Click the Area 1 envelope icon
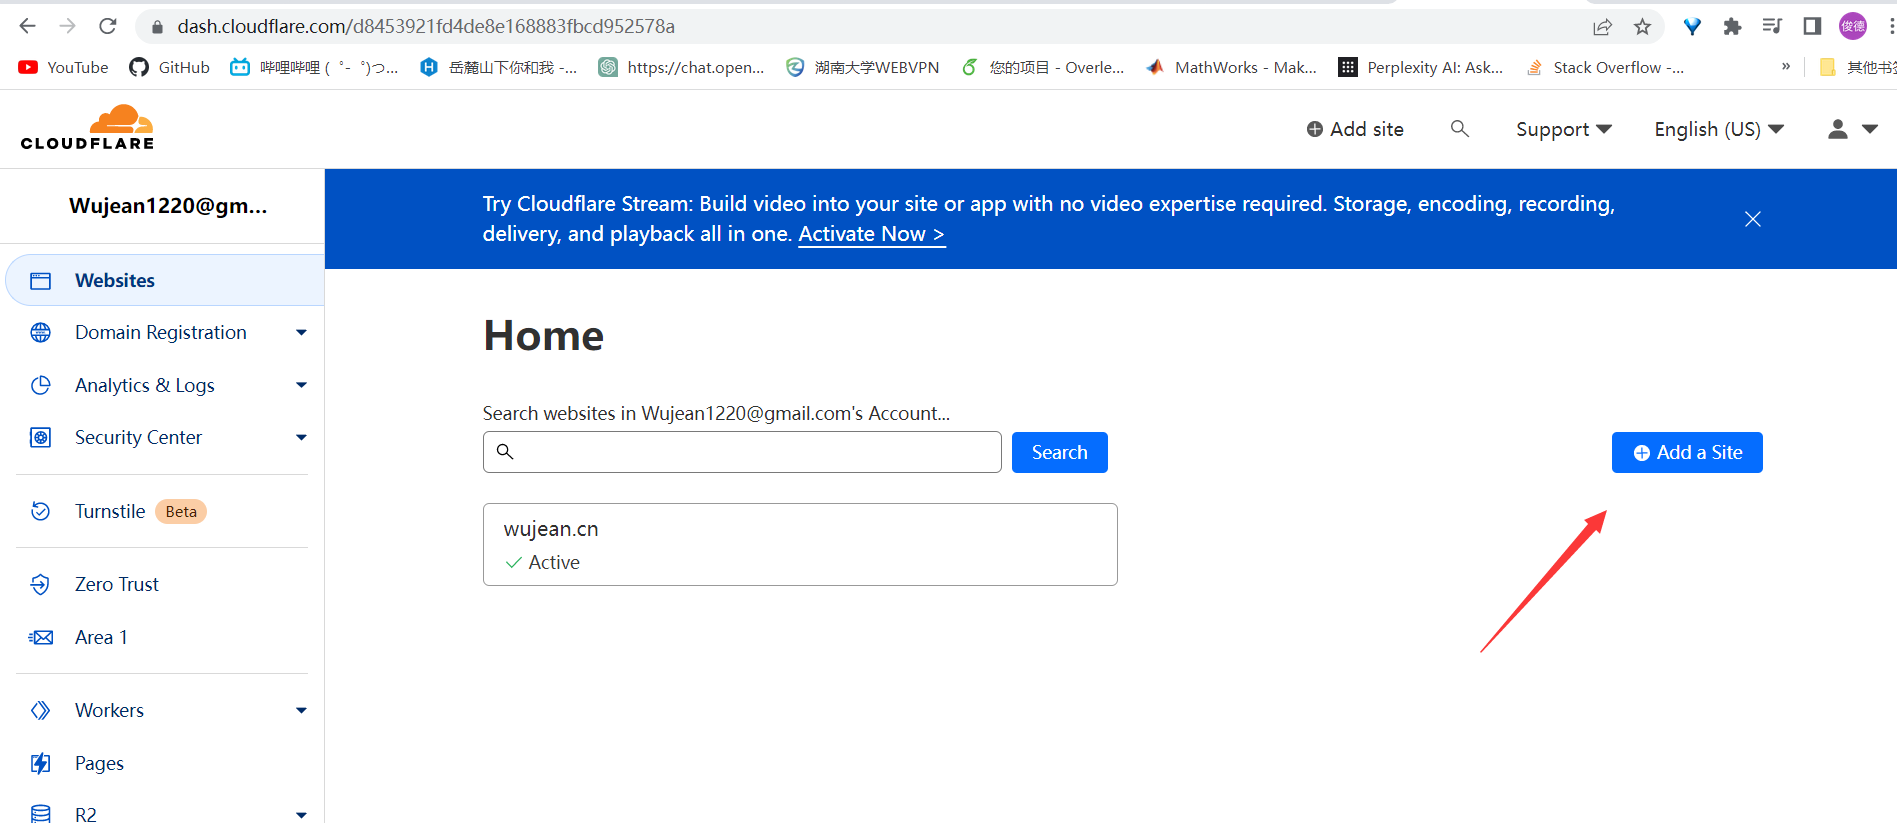Viewport: 1897px width, 823px height. tap(41, 637)
